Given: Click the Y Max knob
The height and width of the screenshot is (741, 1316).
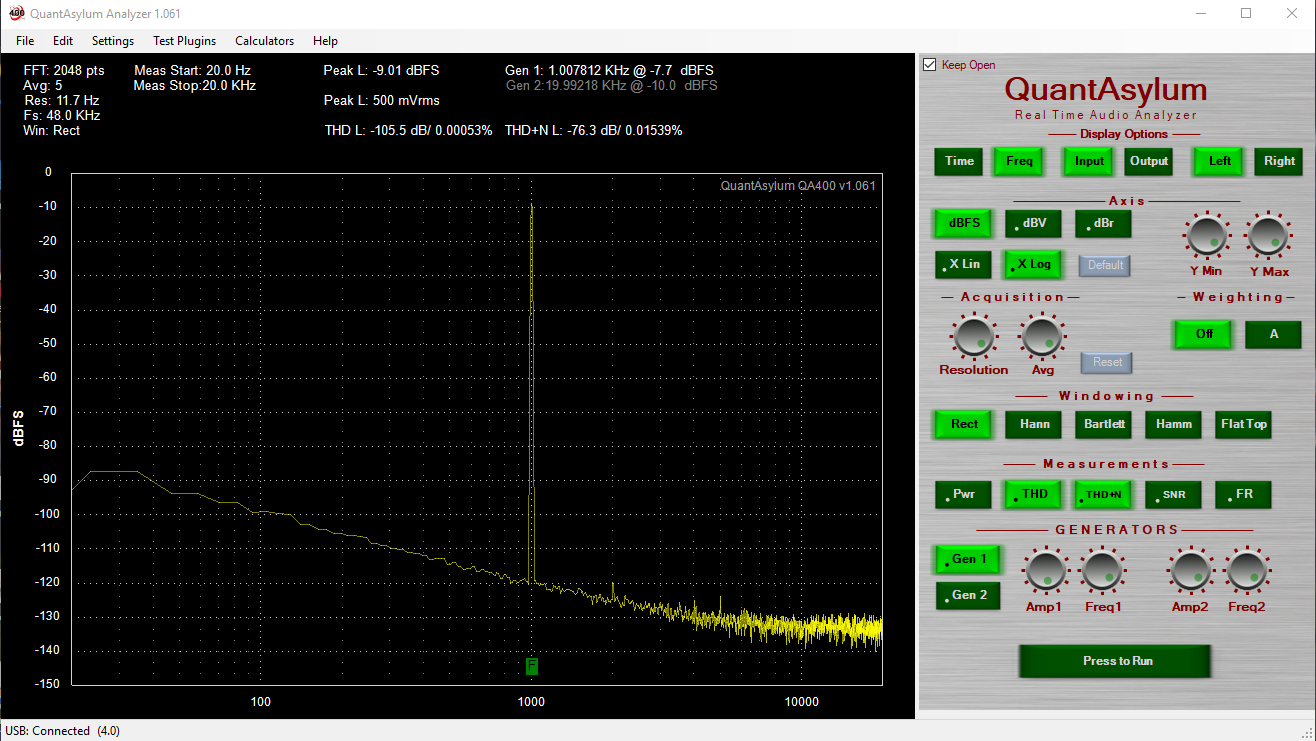Looking at the screenshot, I should point(1267,236).
